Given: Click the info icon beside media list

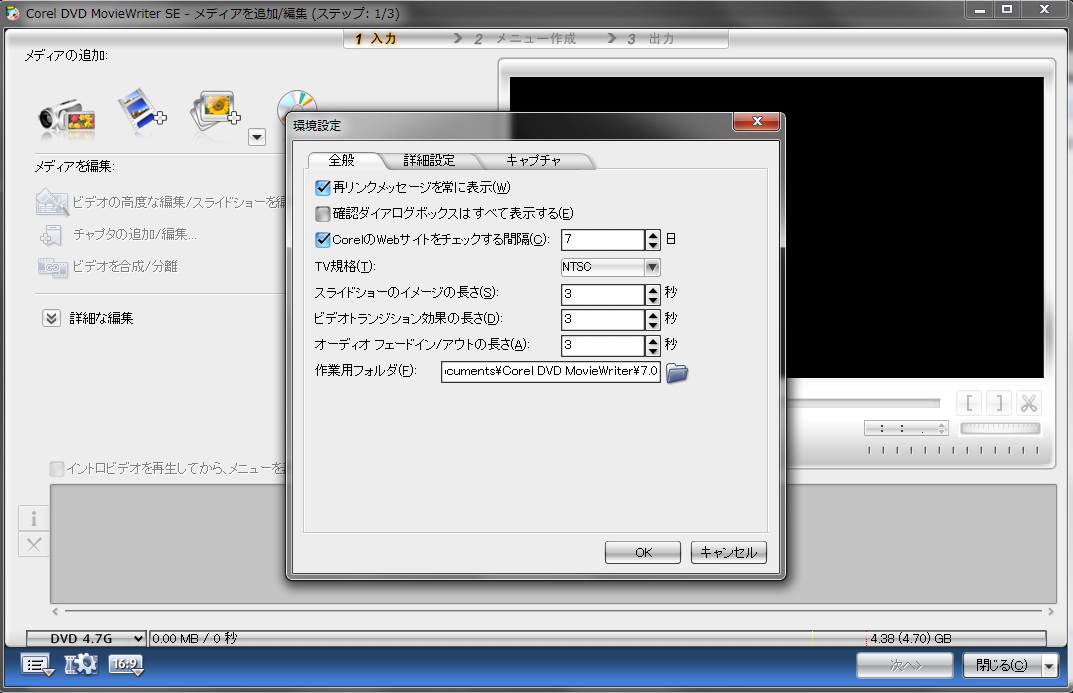Looking at the screenshot, I should [x=34, y=519].
